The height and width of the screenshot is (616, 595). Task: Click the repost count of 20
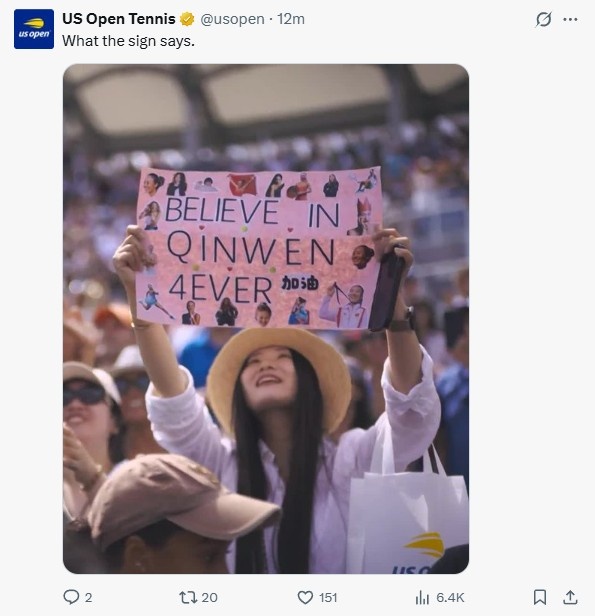[x=209, y=598]
